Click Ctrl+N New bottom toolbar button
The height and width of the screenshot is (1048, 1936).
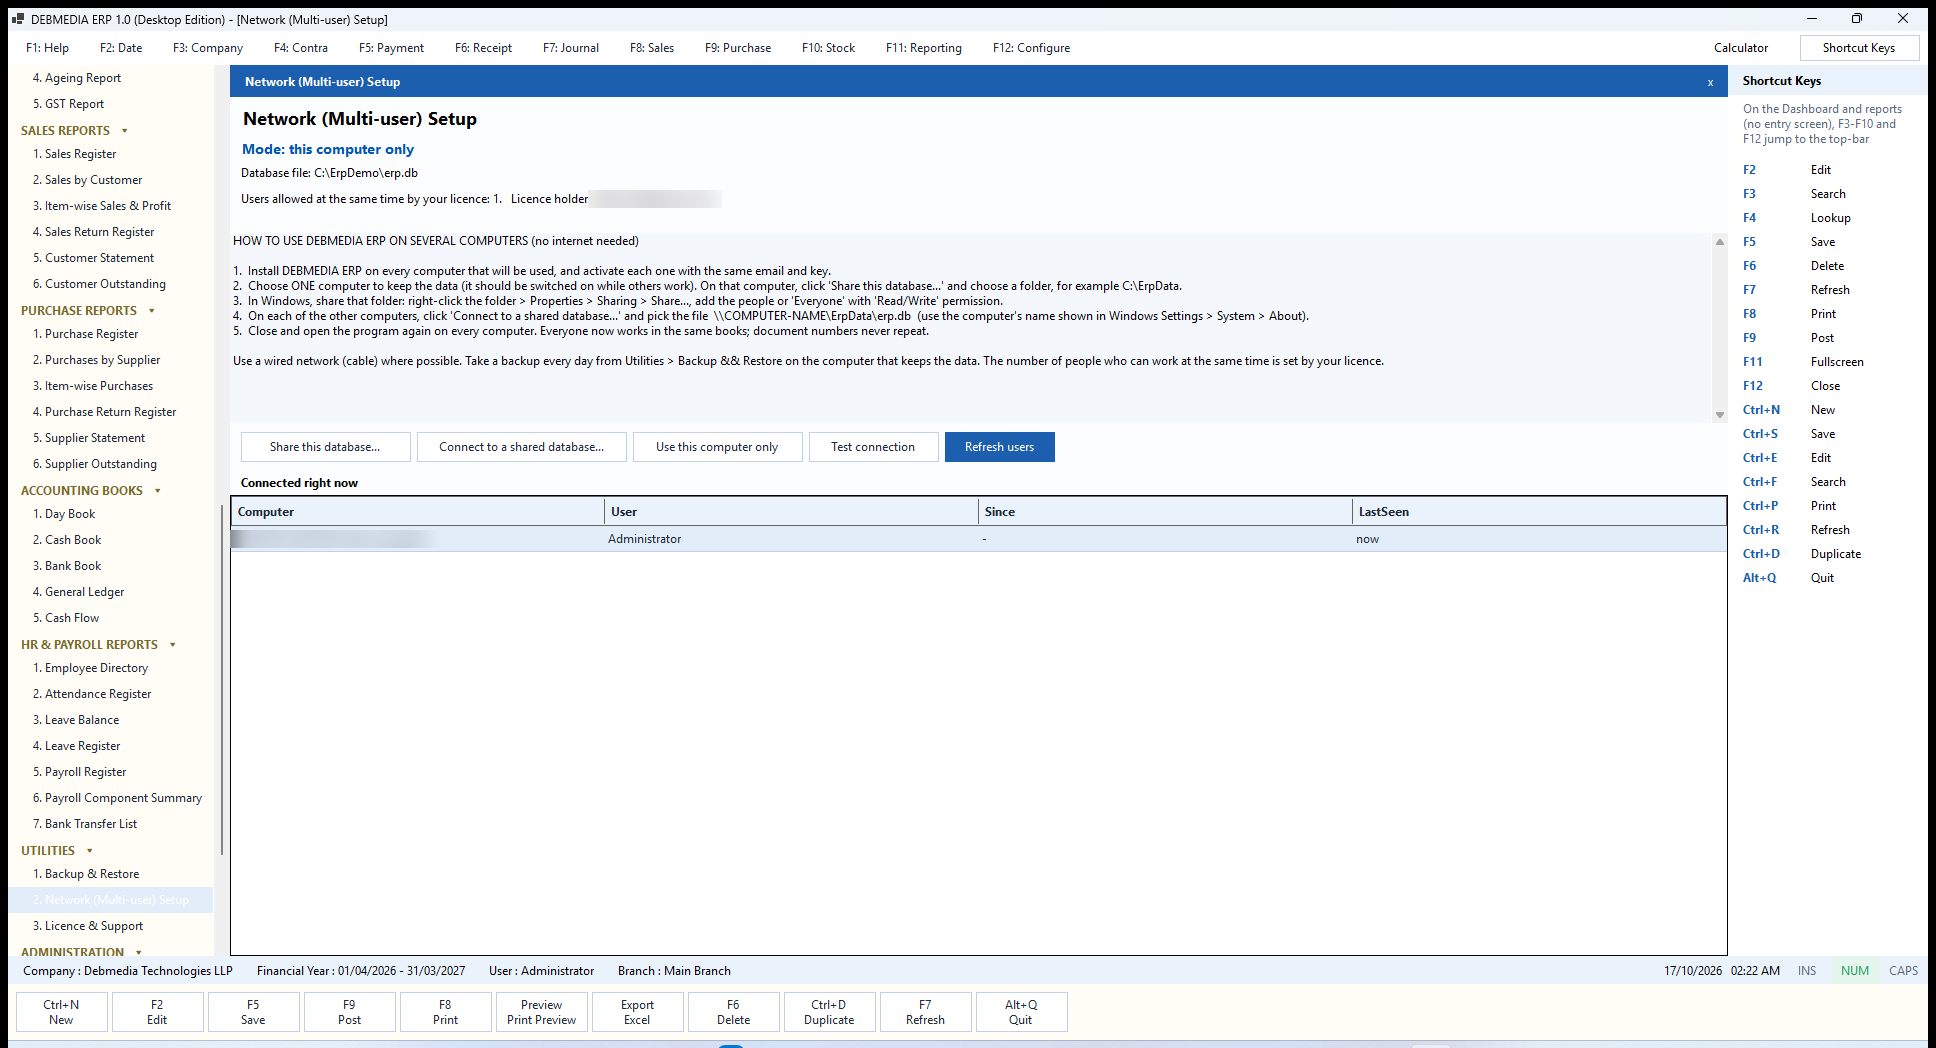(x=61, y=1012)
